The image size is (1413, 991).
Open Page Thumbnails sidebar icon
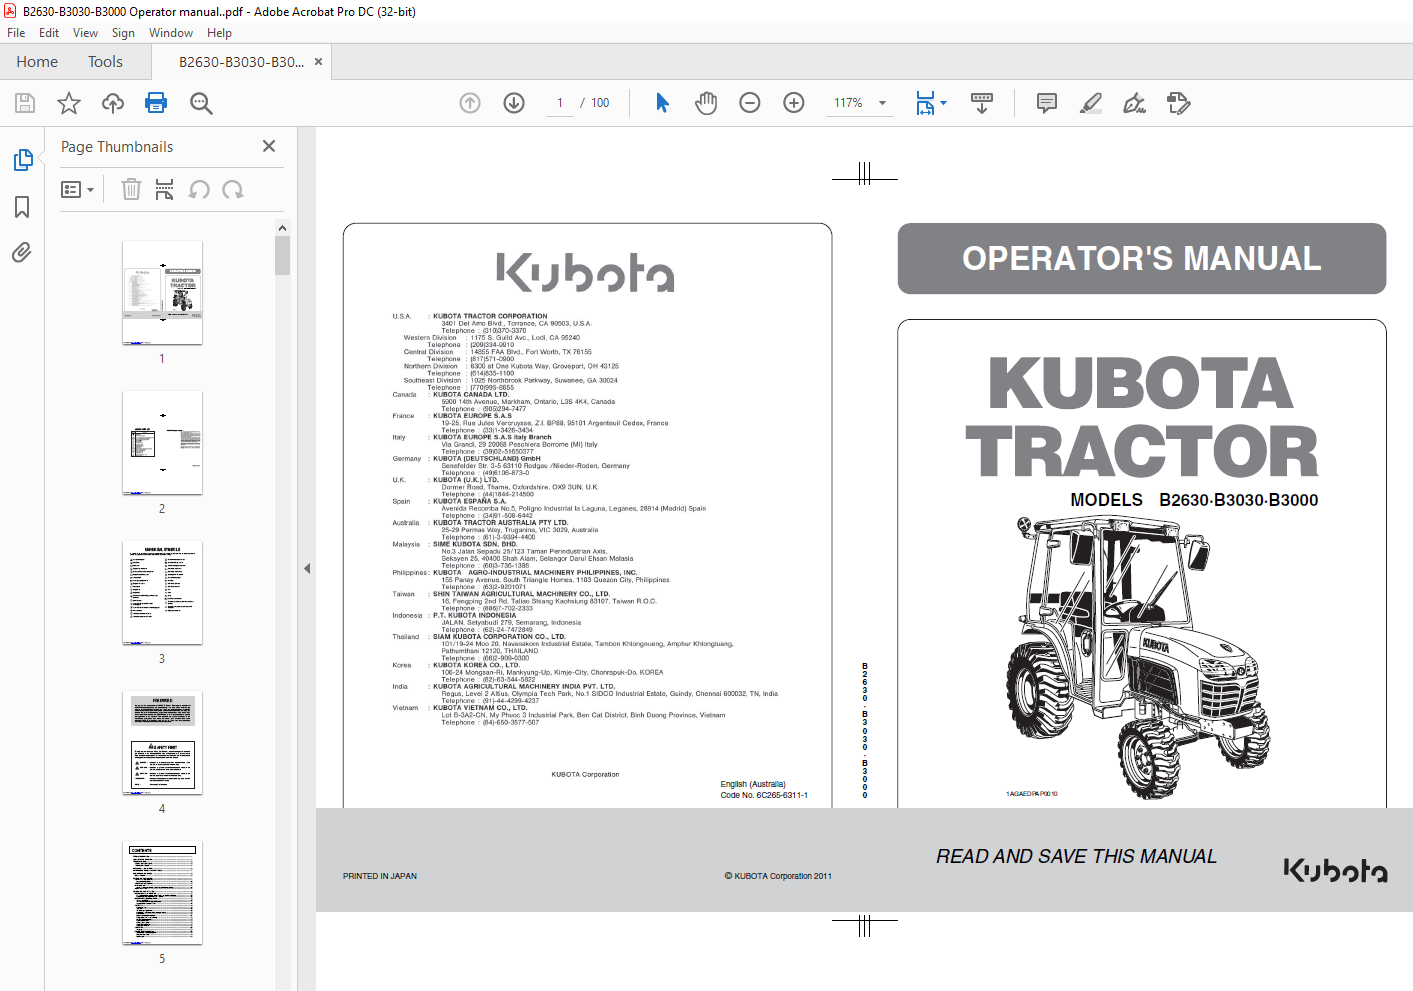pyautogui.click(x=22, y=160)
